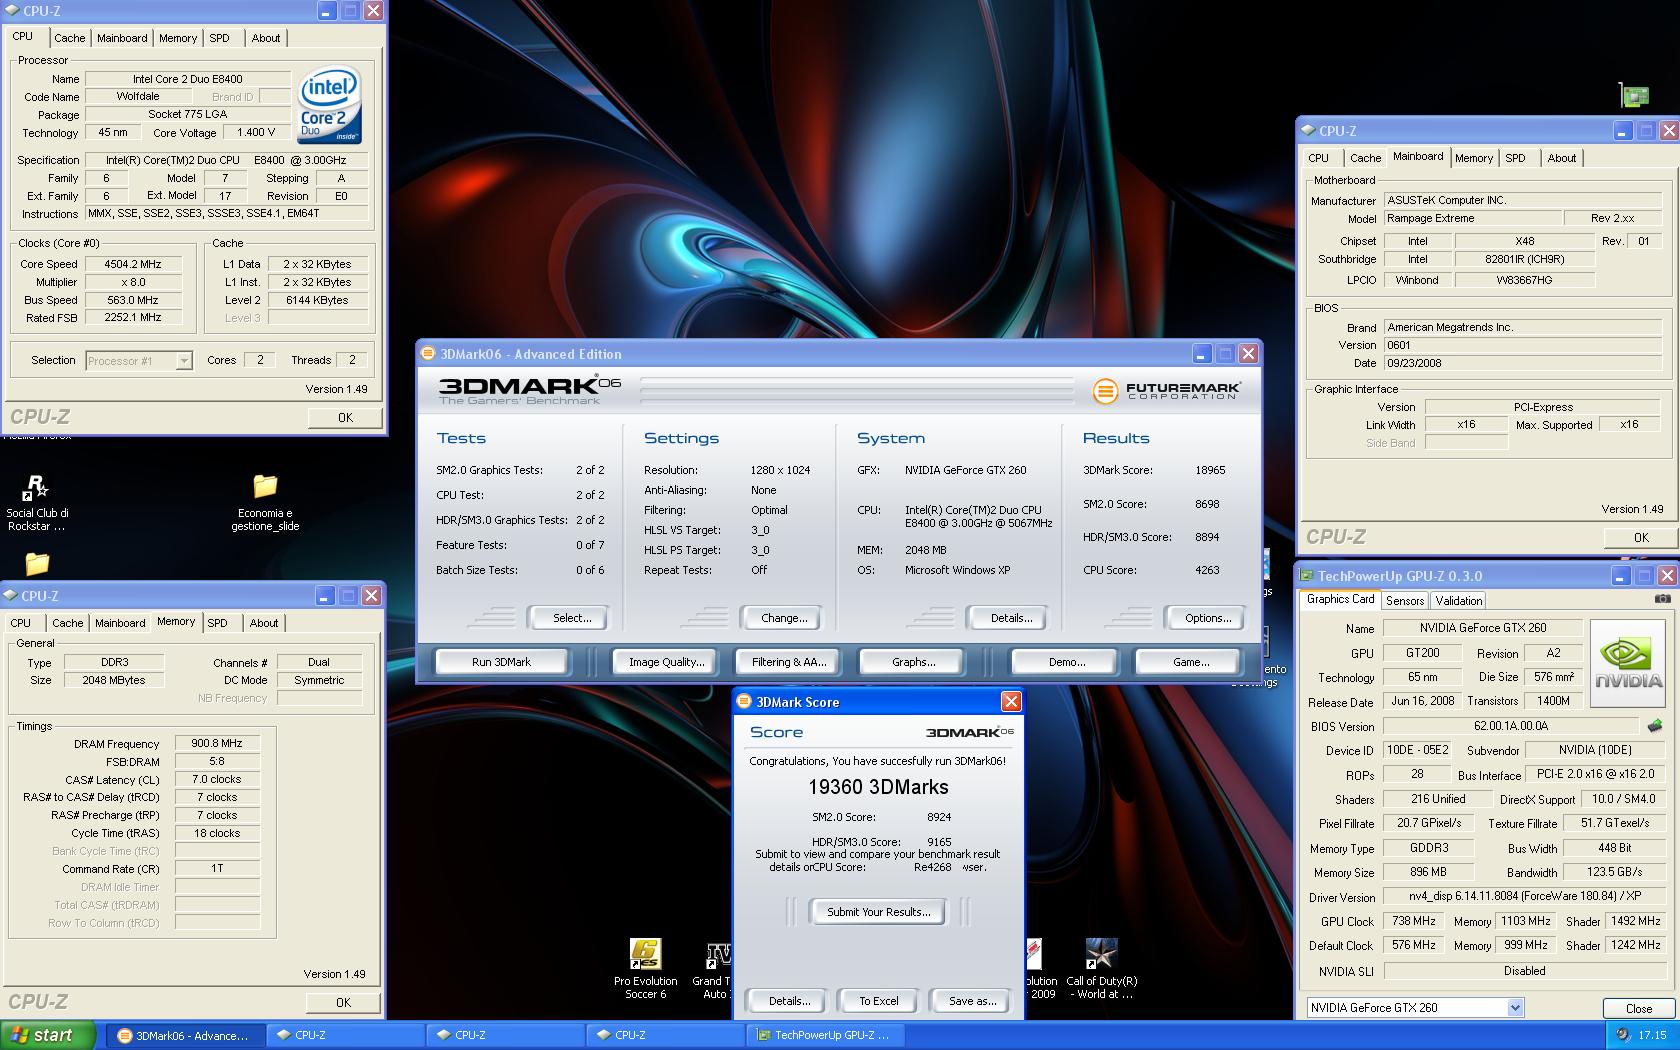1680x1050 pixels.
Task: Click OK in the Memory CPU-Z window
Action: [x=343, y=1002]
